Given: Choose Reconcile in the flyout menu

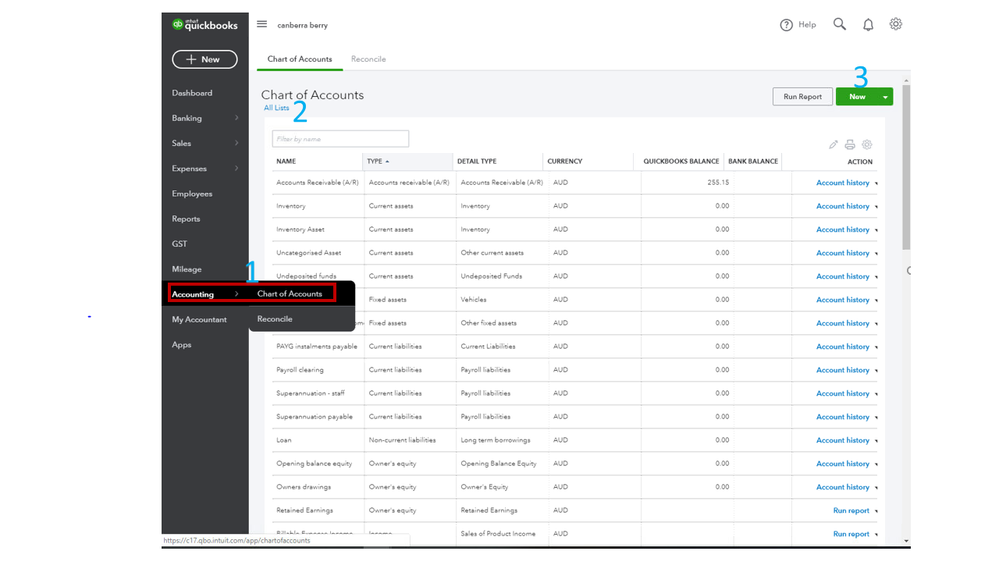Looking at the screenshot, I should pos(275,319).
